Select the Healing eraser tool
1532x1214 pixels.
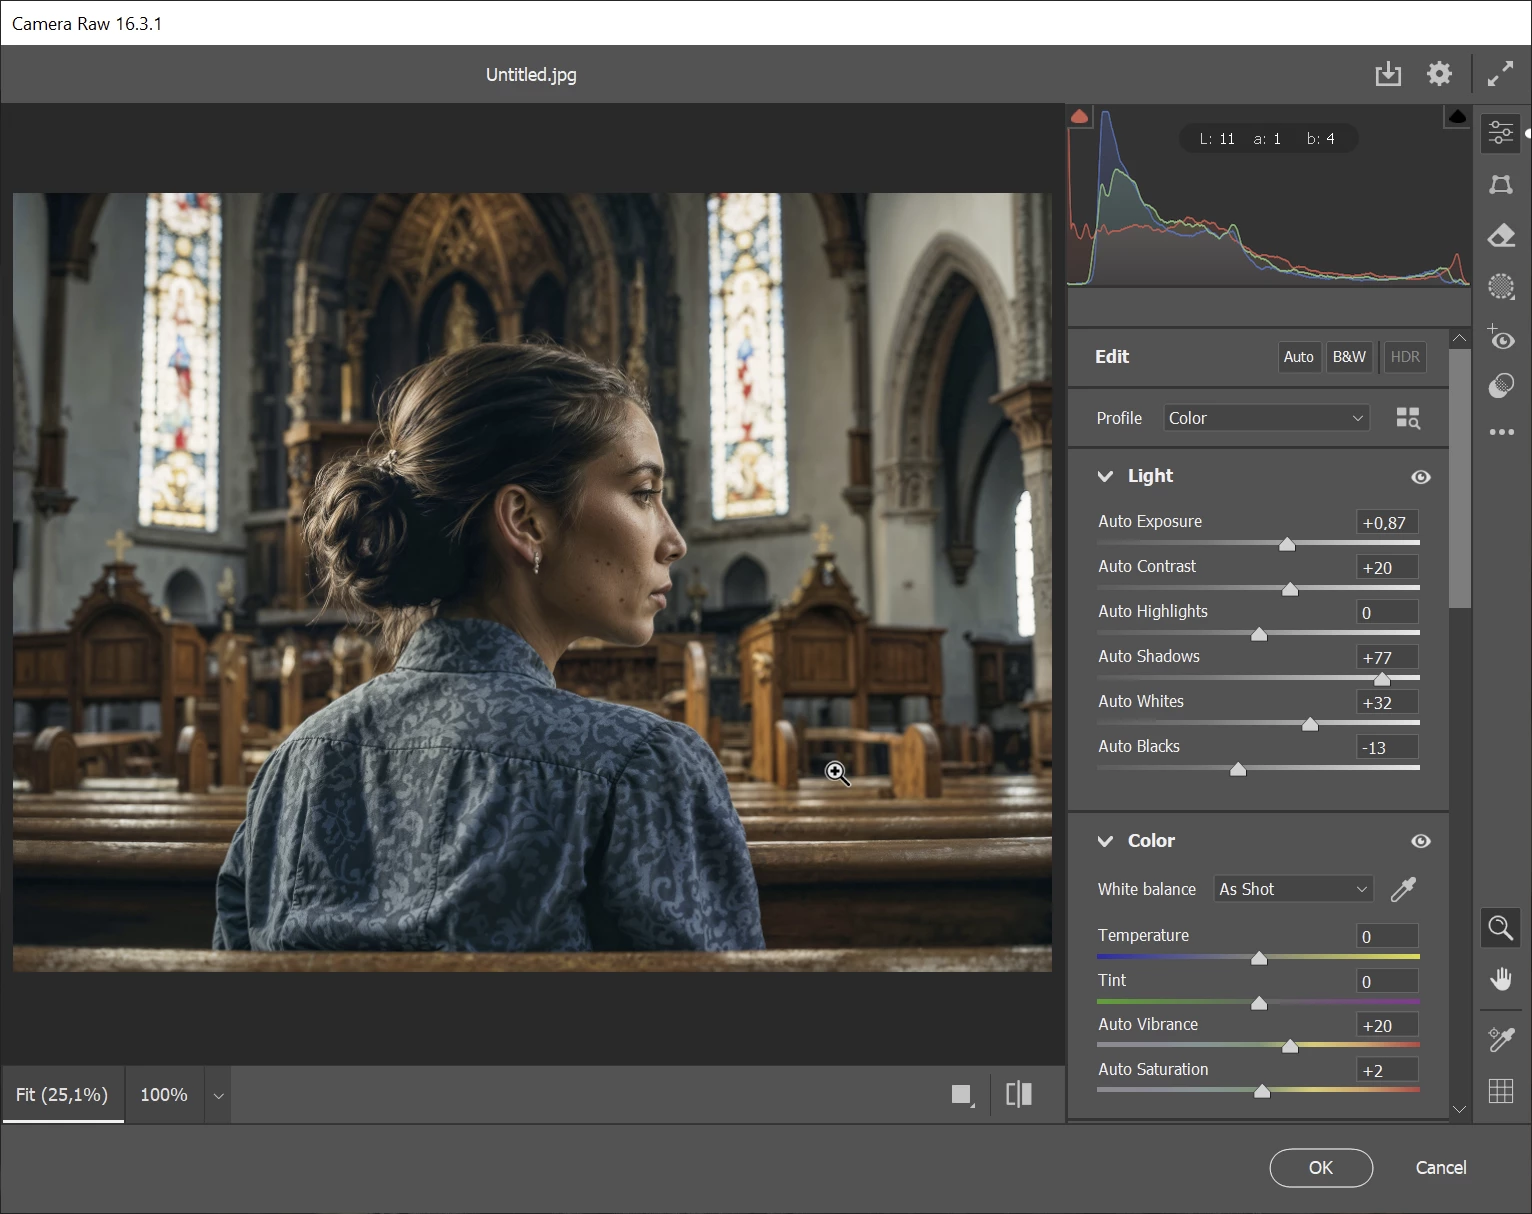point(1500,236)
